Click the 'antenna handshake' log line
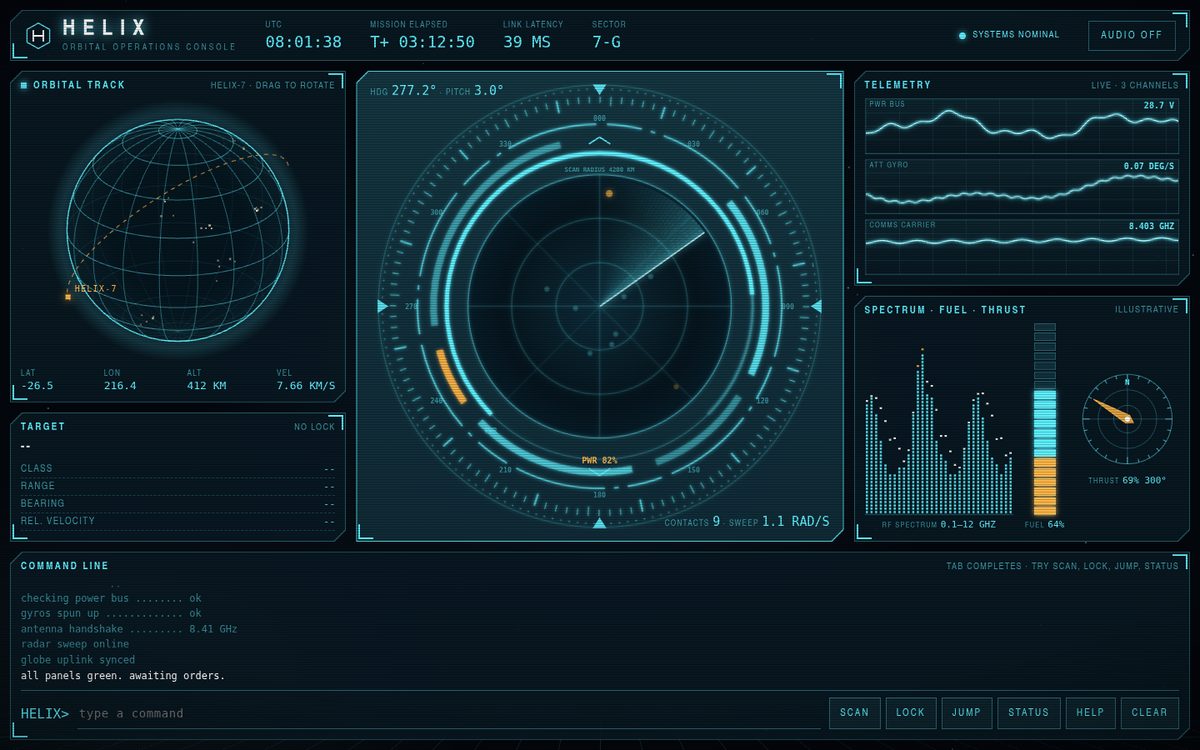The image size is (1200, 750). click(x=129, y=629)
